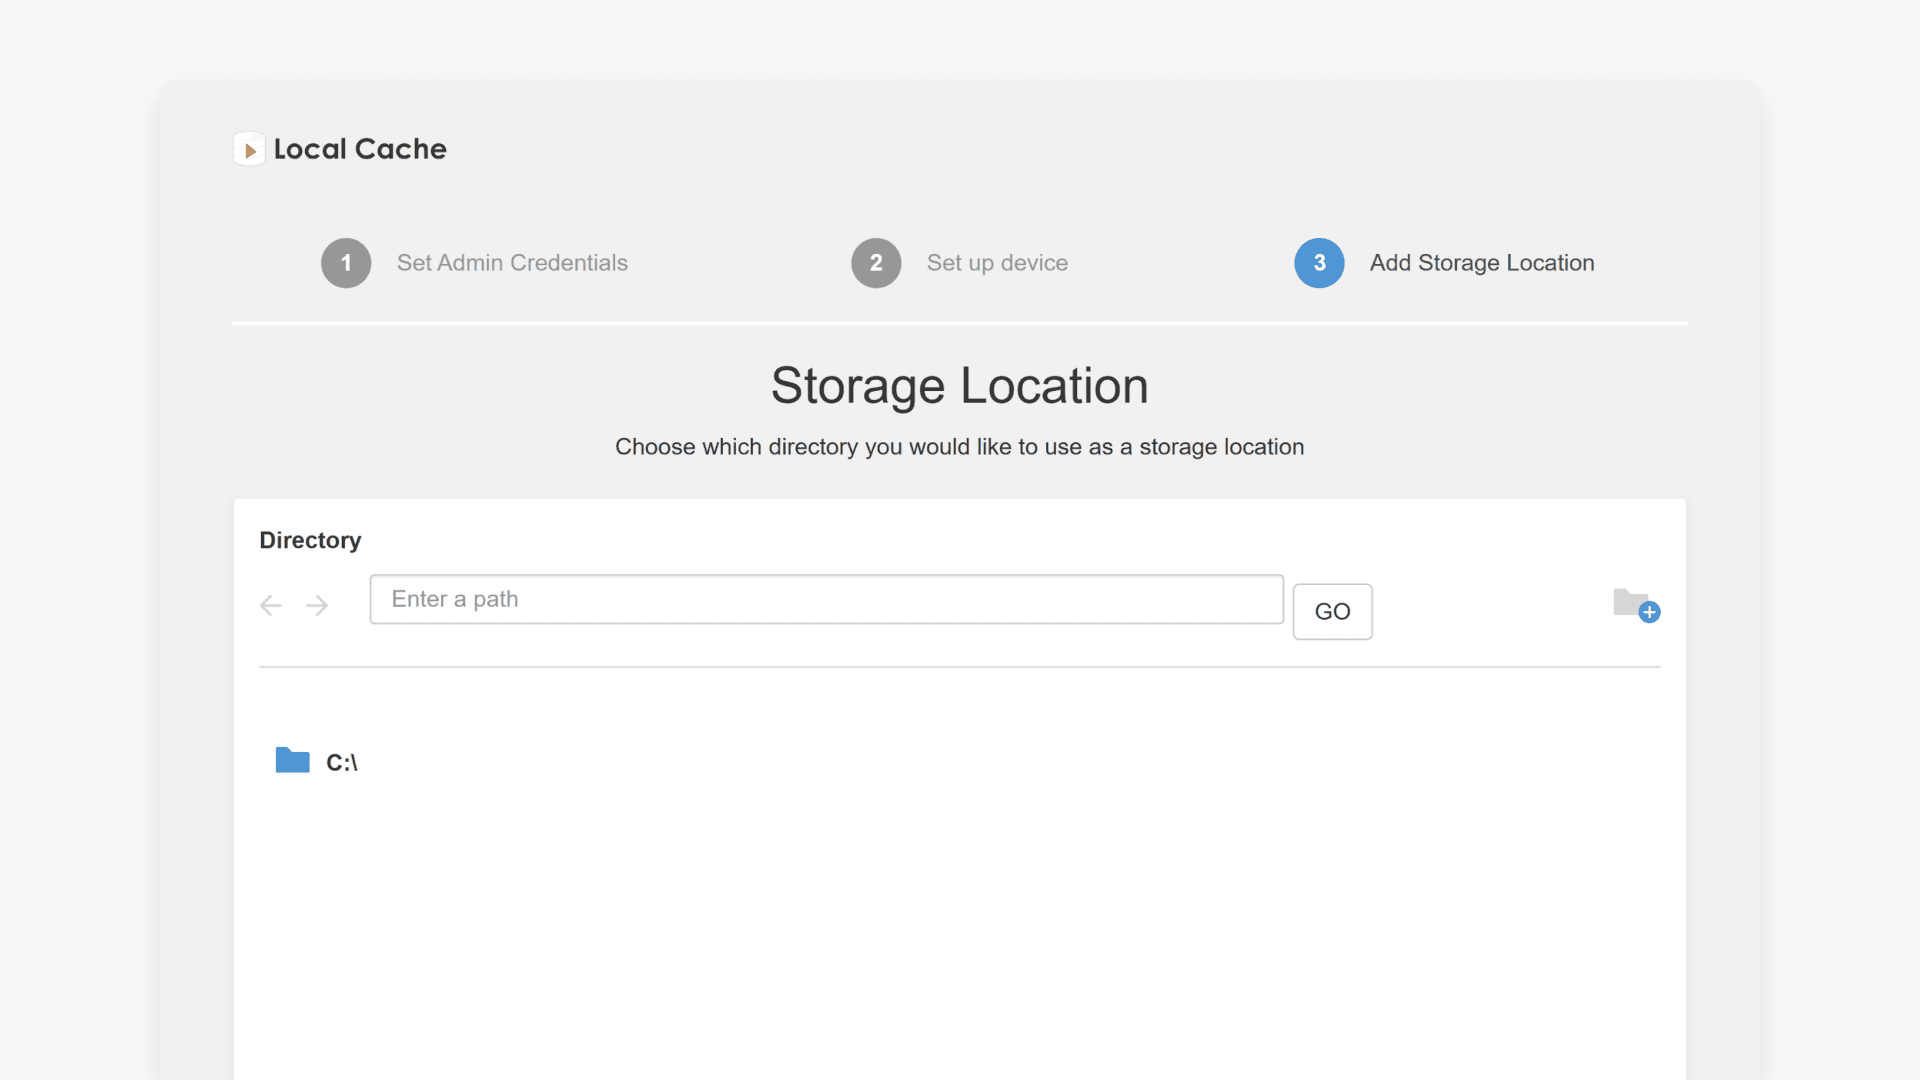Advance the setup wizard via step 3 indicator

pyautogui.click(x=1319, y=263)
